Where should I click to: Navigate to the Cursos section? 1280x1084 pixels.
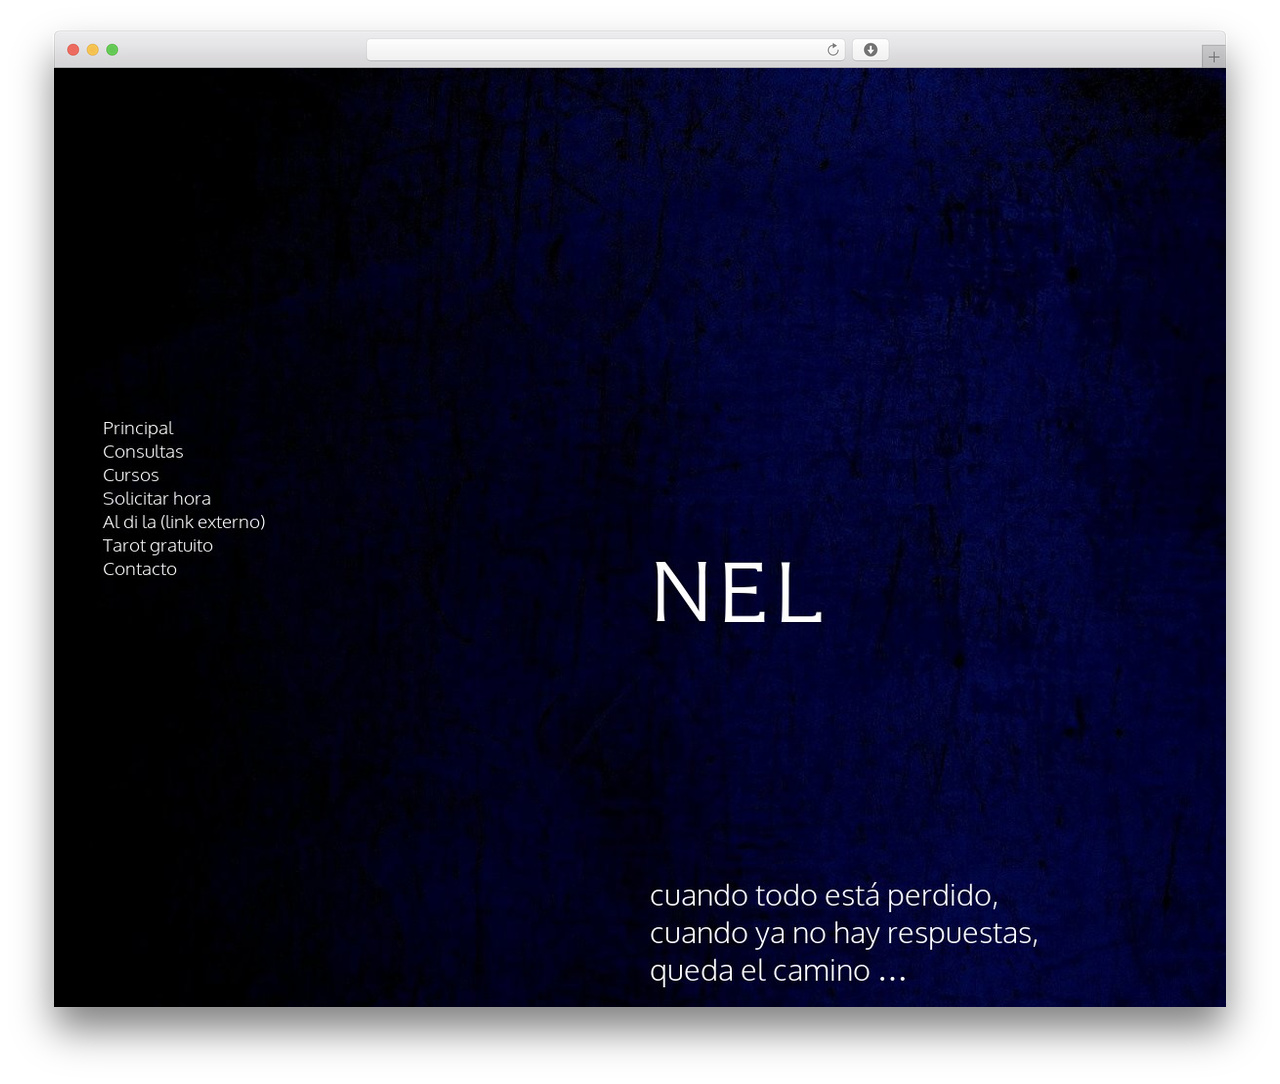[x=131, y=475]
